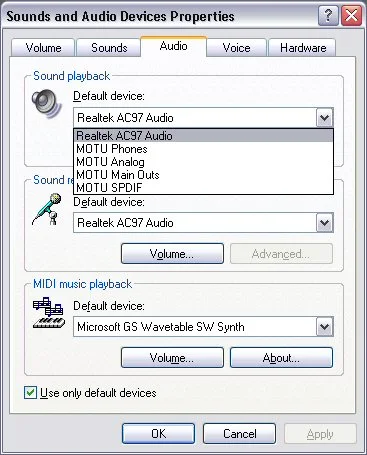Confirm with the OK button
The width and height of the screenshot is (367, 455).
158,433
